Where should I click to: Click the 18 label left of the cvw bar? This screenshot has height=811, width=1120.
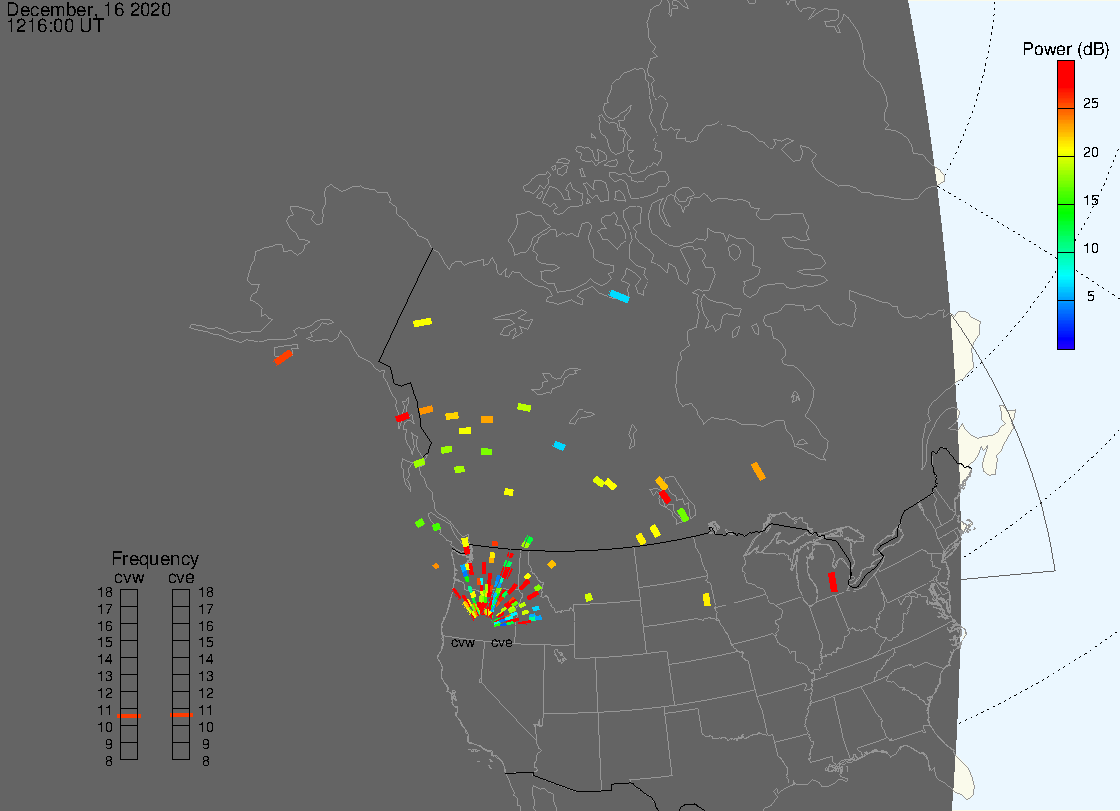click(x=105, y=592)
